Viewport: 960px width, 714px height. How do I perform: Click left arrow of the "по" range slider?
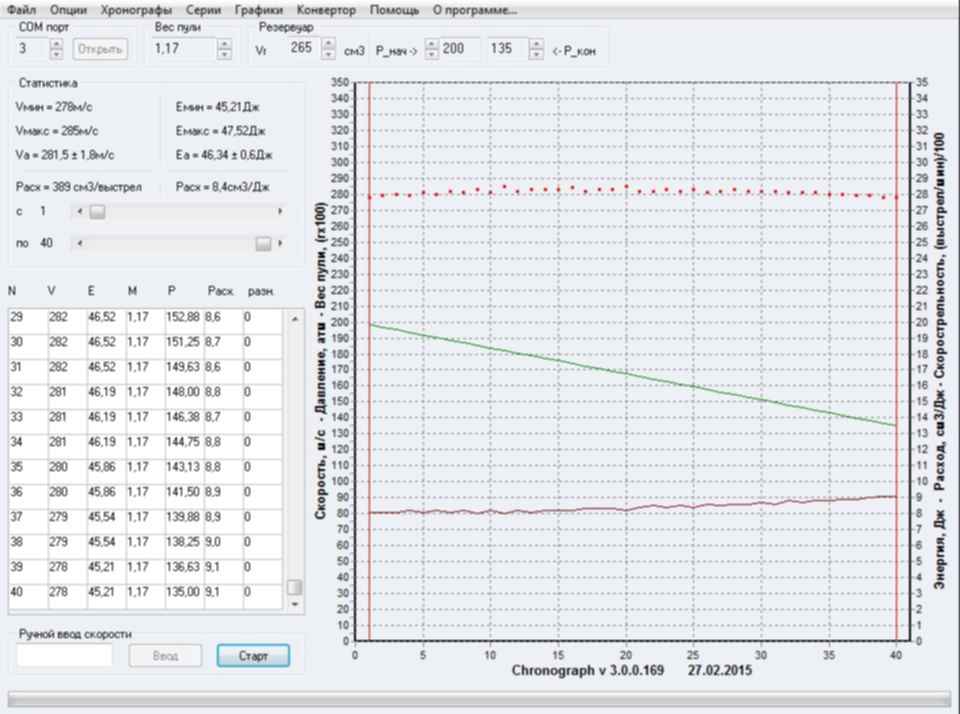(79, 243)
